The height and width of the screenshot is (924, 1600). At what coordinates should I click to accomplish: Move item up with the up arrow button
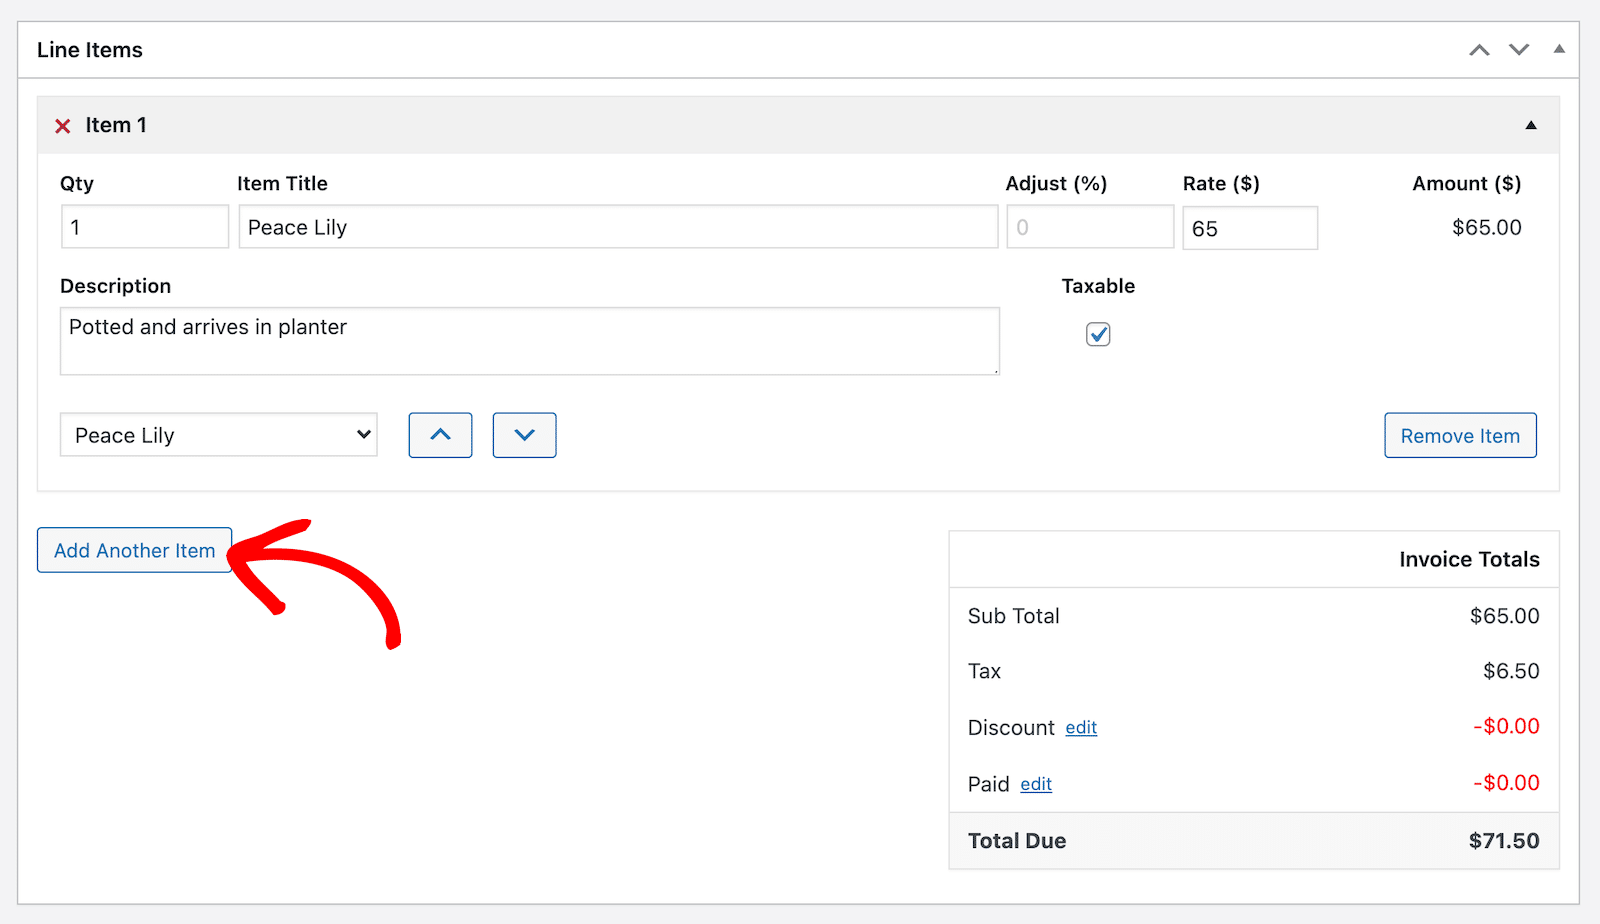pyautogui.click(x=440, y=435)
